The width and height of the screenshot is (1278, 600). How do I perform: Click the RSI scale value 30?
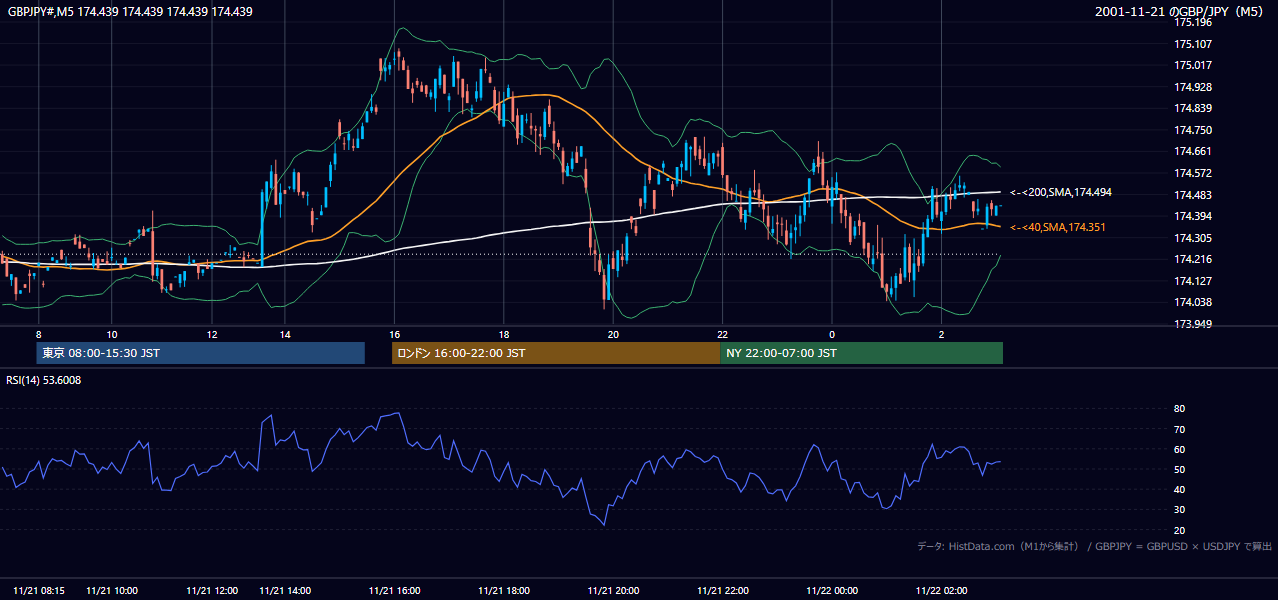(x=1180, y=510)
